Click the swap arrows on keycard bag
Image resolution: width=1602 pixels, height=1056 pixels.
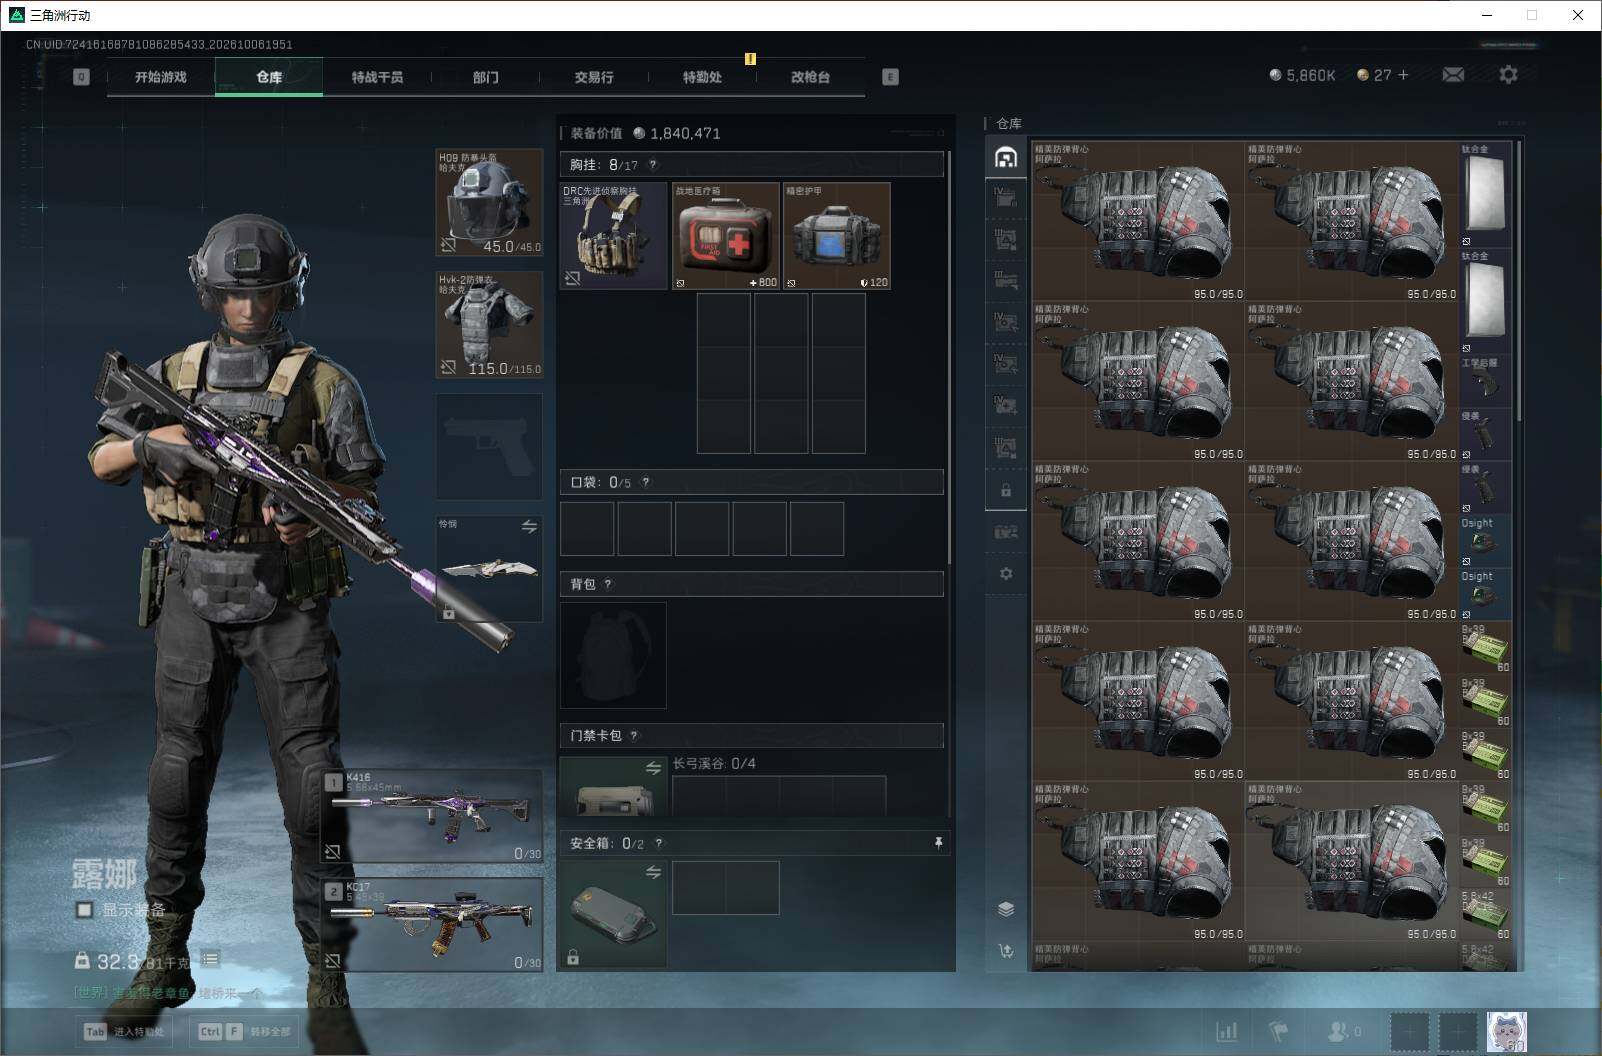pos(653,768)
